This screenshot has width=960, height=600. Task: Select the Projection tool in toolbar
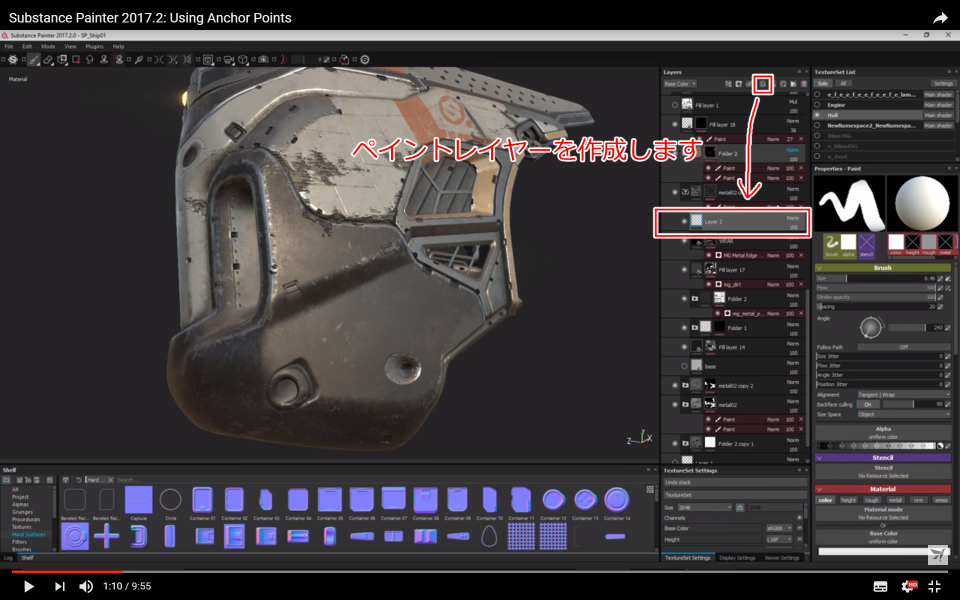coord(62,59)
